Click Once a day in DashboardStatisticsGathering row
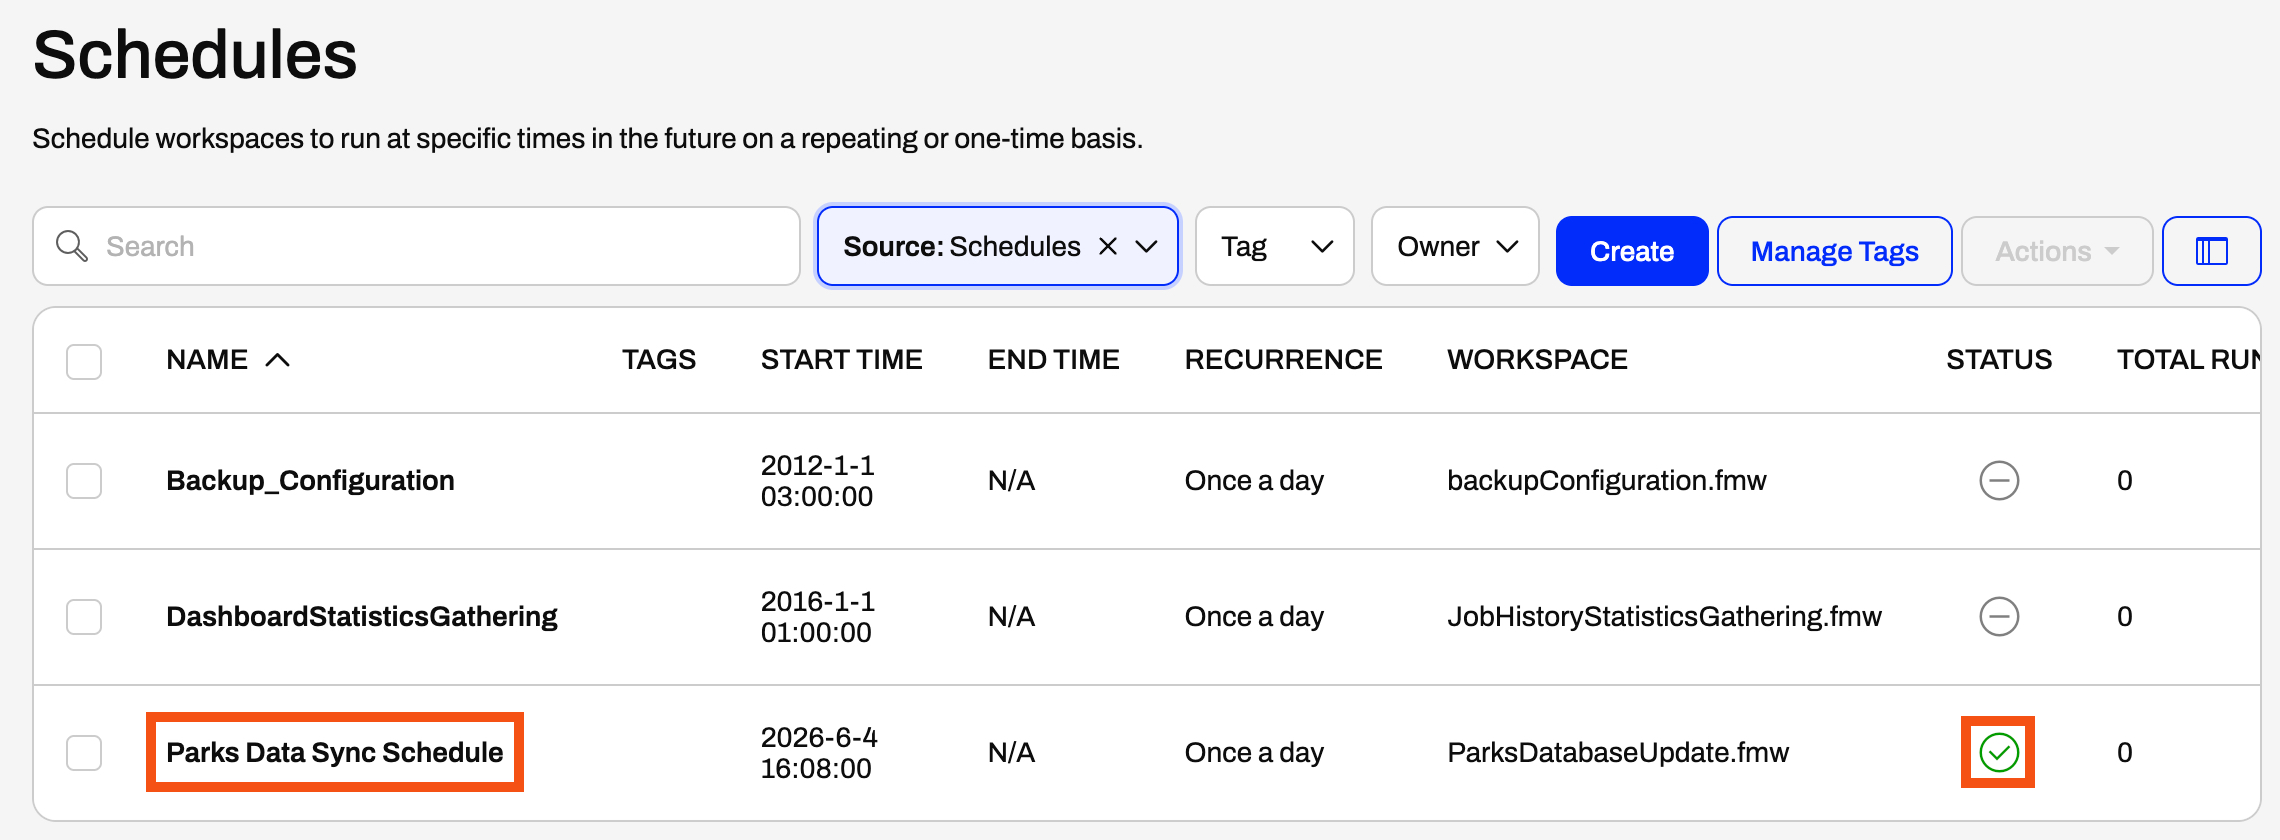The image size is (2280, 840). point(1254,617)
